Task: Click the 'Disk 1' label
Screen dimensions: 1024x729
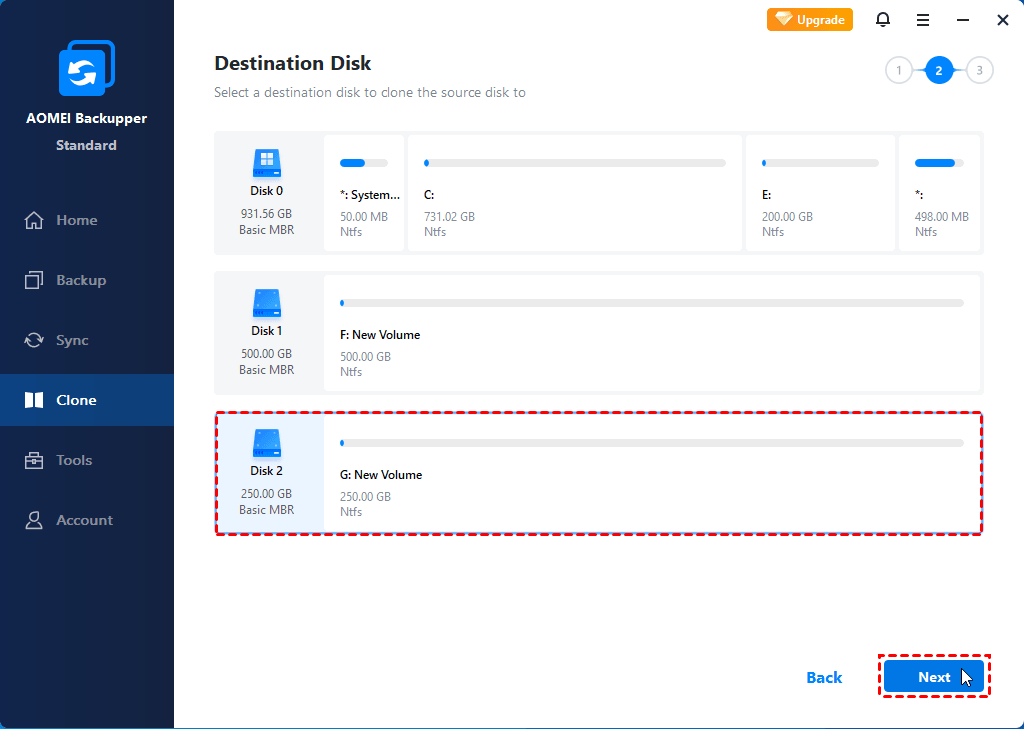Action: (x=266, y=331)
